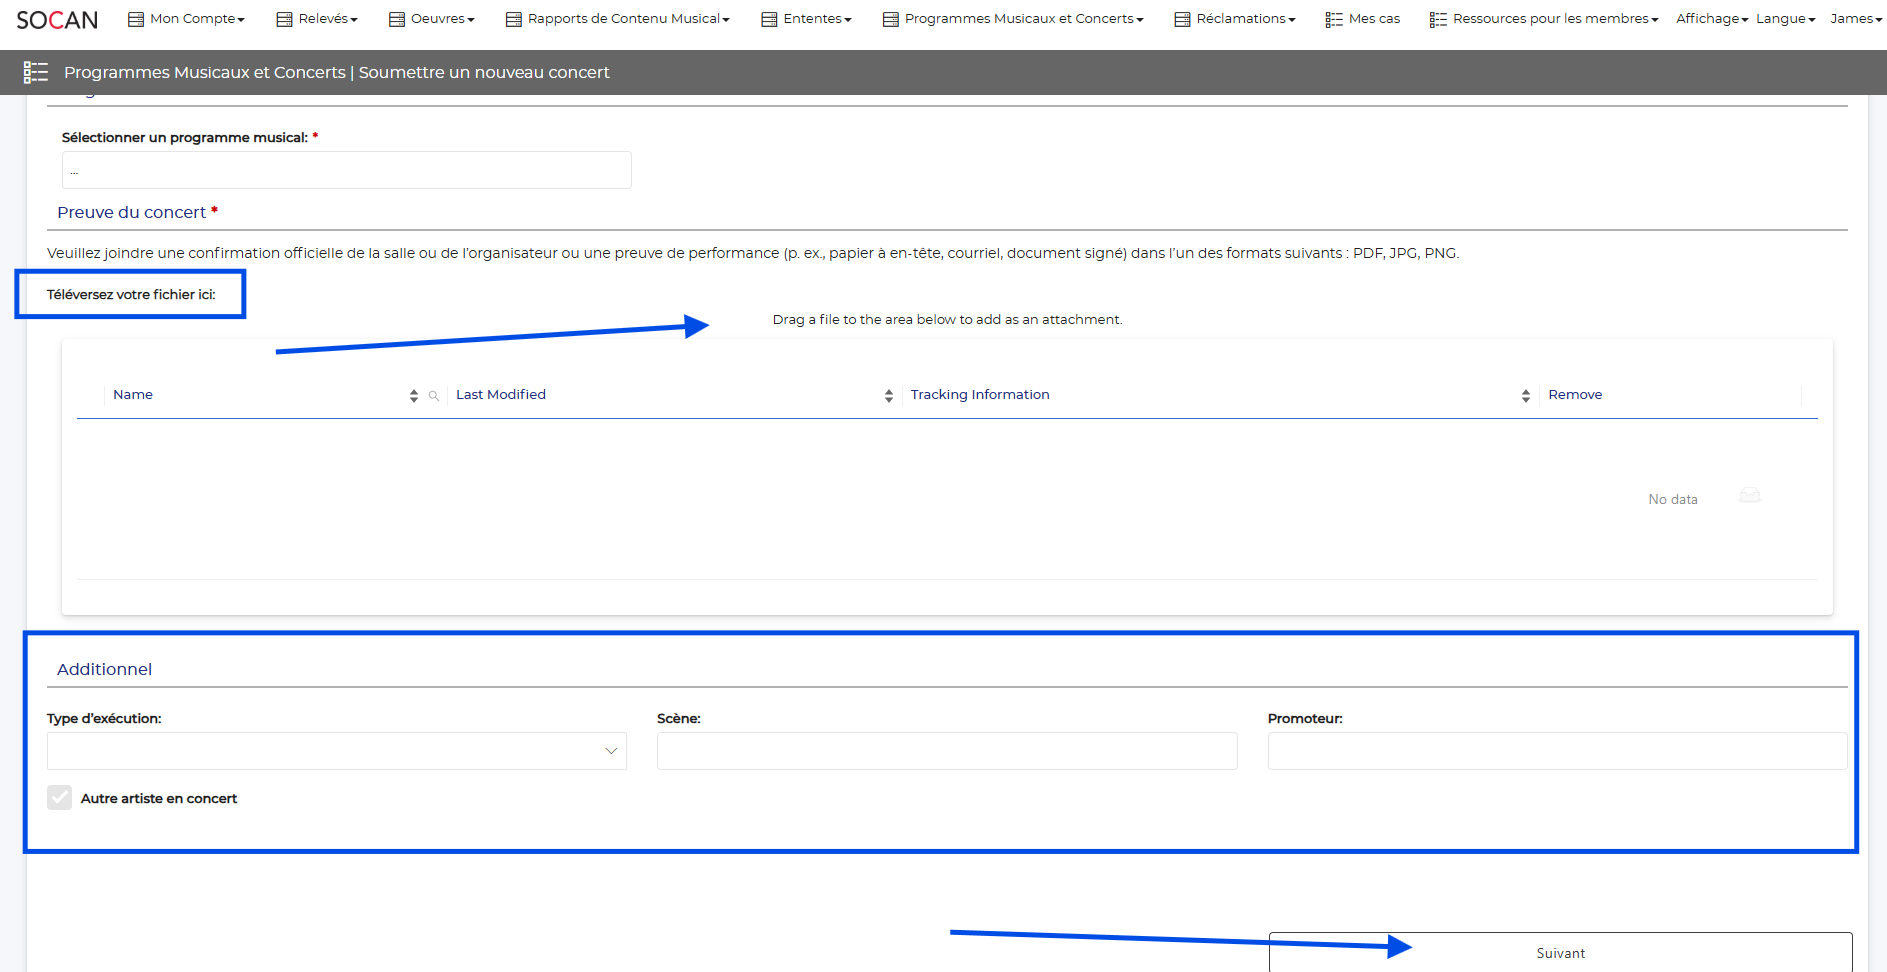Image resolution: width=1887 pixels, height=972 pixels.
Task: Toggle the Autre artiste en concert checkbox
Action: [60, 798]
